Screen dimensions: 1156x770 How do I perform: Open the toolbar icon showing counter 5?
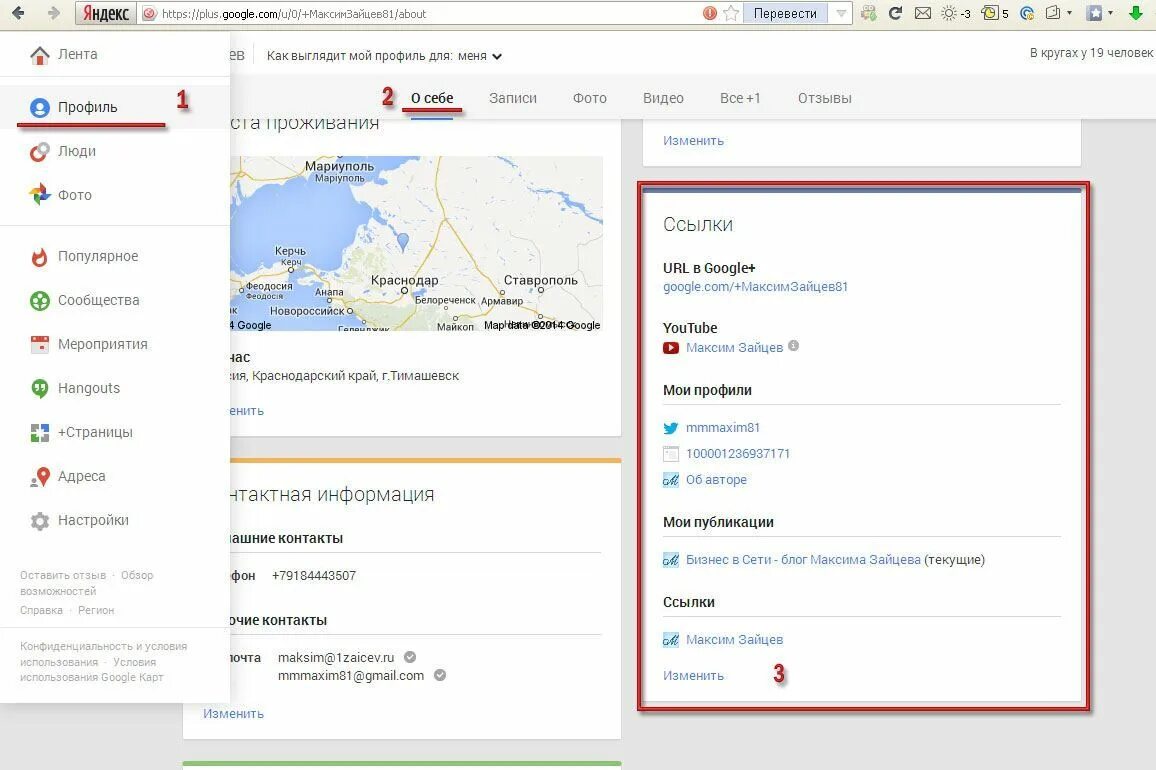click(x=995, y=13)
